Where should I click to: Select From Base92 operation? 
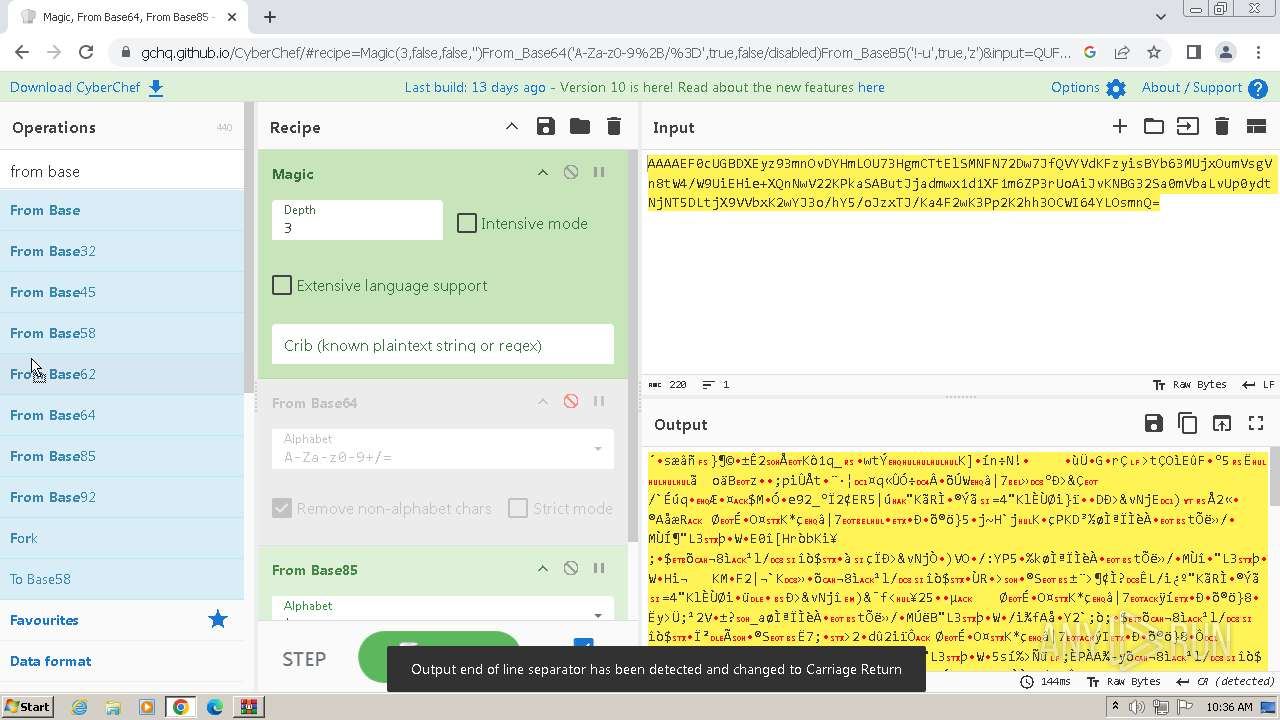[x=122, y=497]
